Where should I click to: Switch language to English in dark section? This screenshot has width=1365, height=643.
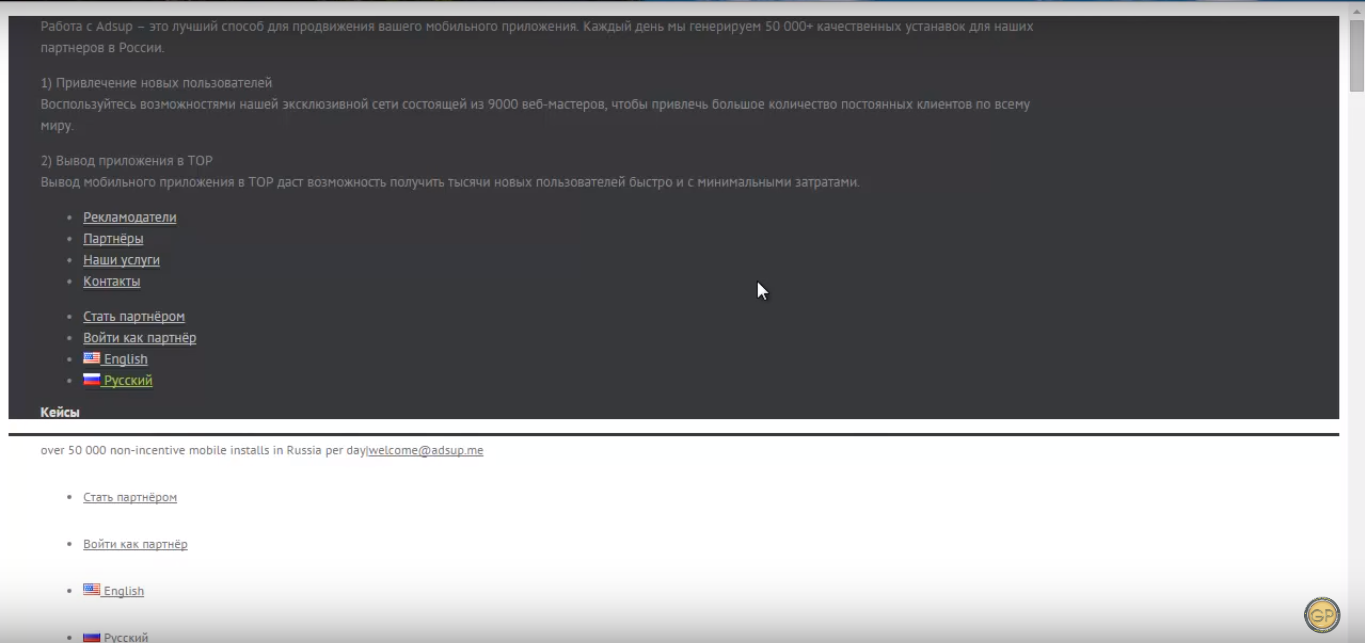click(x=125, y=359)
